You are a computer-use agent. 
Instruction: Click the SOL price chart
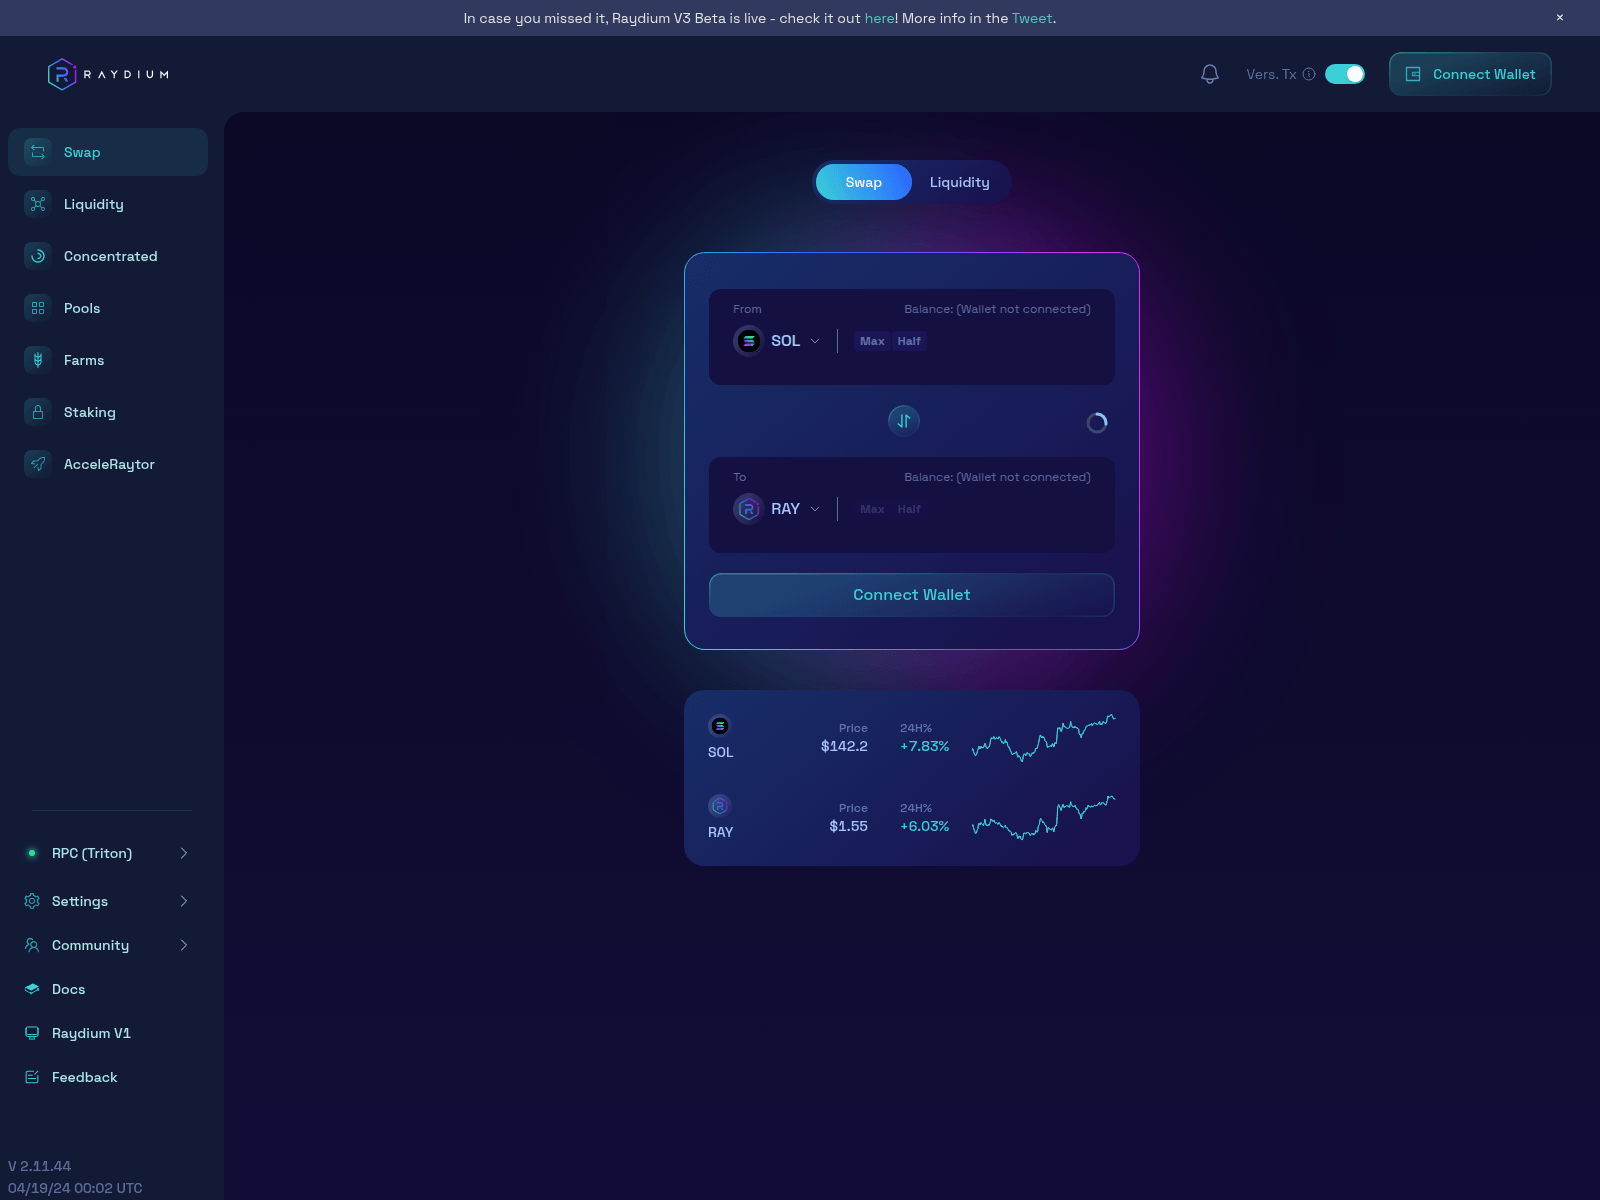coord(1043,738)
